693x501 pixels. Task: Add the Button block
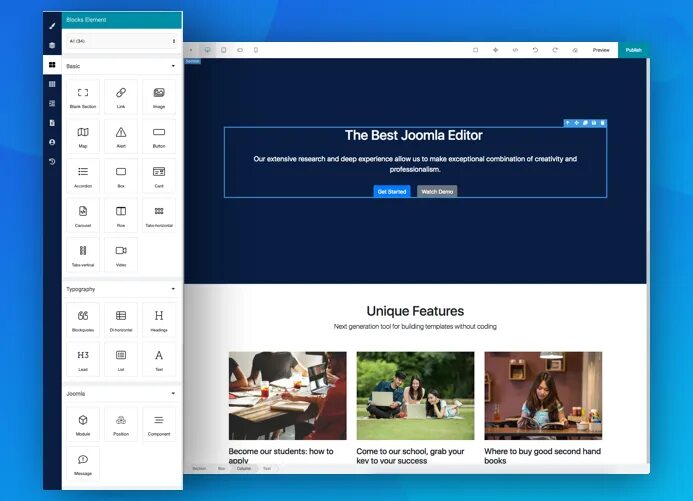[159, 136]
